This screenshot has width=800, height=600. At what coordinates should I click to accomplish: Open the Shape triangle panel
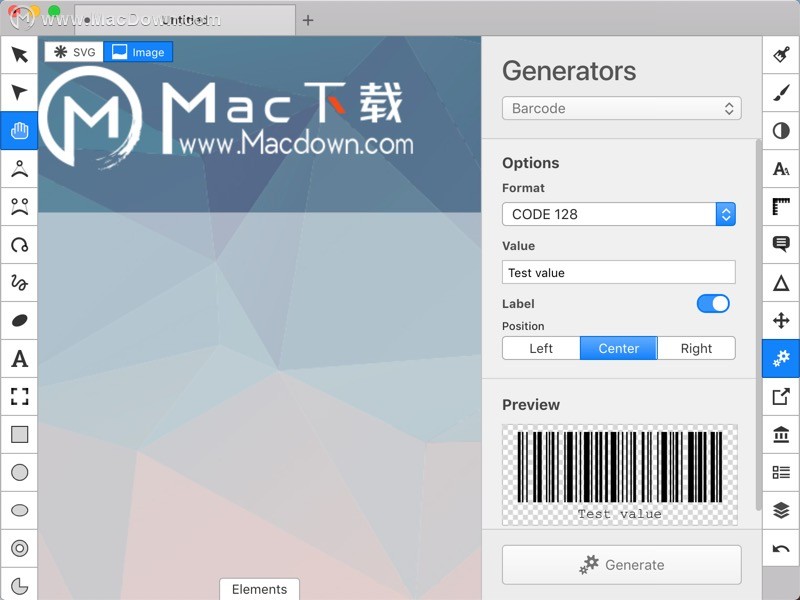781,283
